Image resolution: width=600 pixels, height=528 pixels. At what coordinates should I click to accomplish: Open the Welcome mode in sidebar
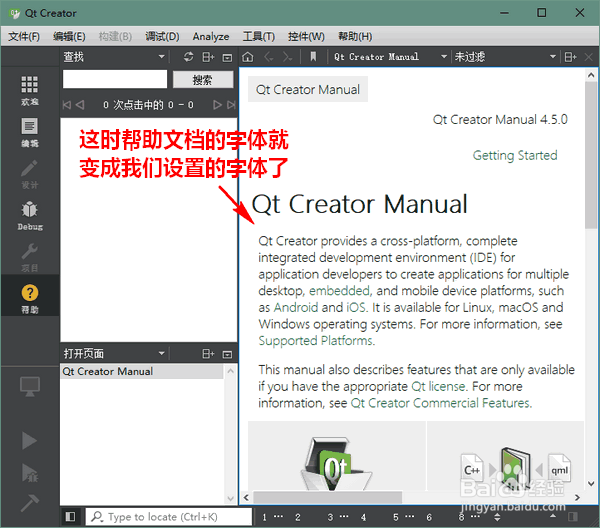point(29,90)
